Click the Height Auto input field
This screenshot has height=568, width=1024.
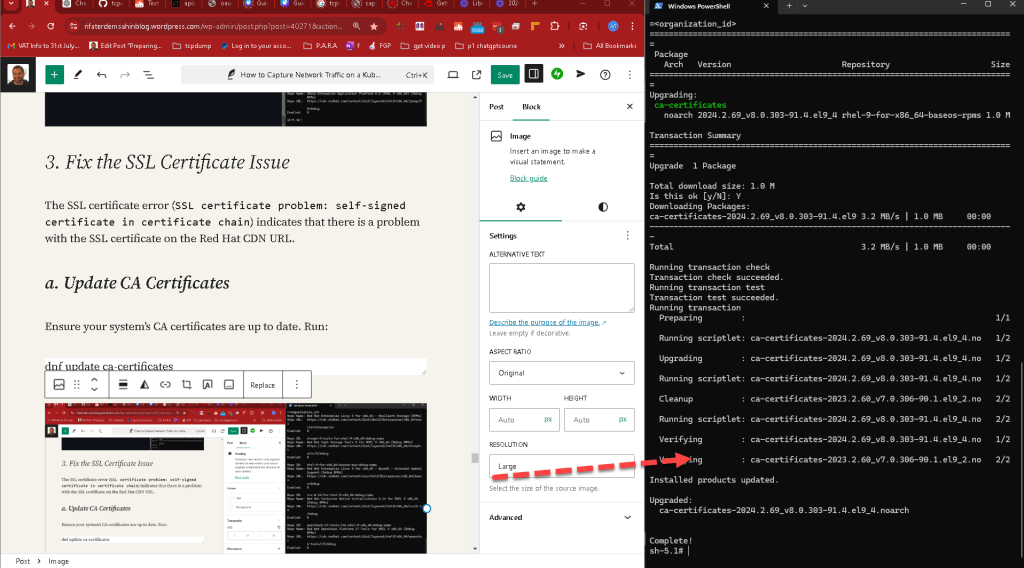point(599,420)
